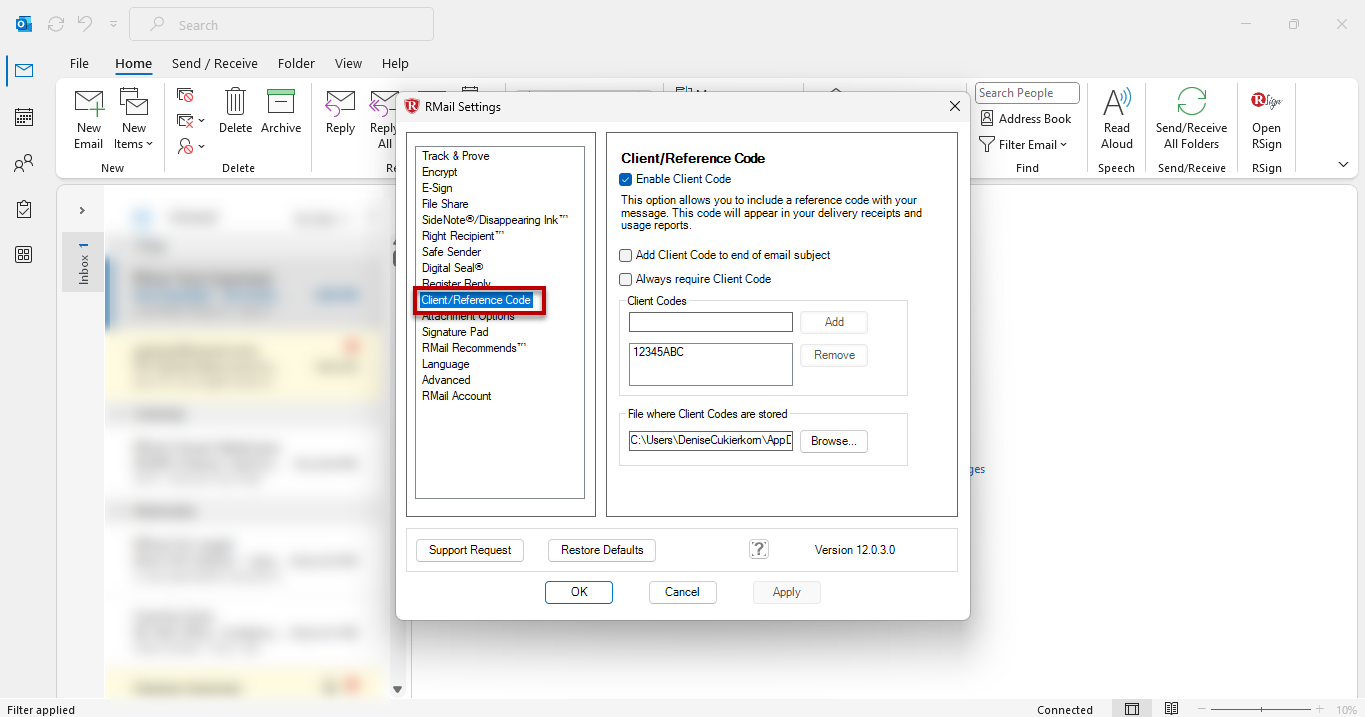Screen dimensions: 1365x717
Task: Click the Remove client code button
Action: (x=834, y=355)
